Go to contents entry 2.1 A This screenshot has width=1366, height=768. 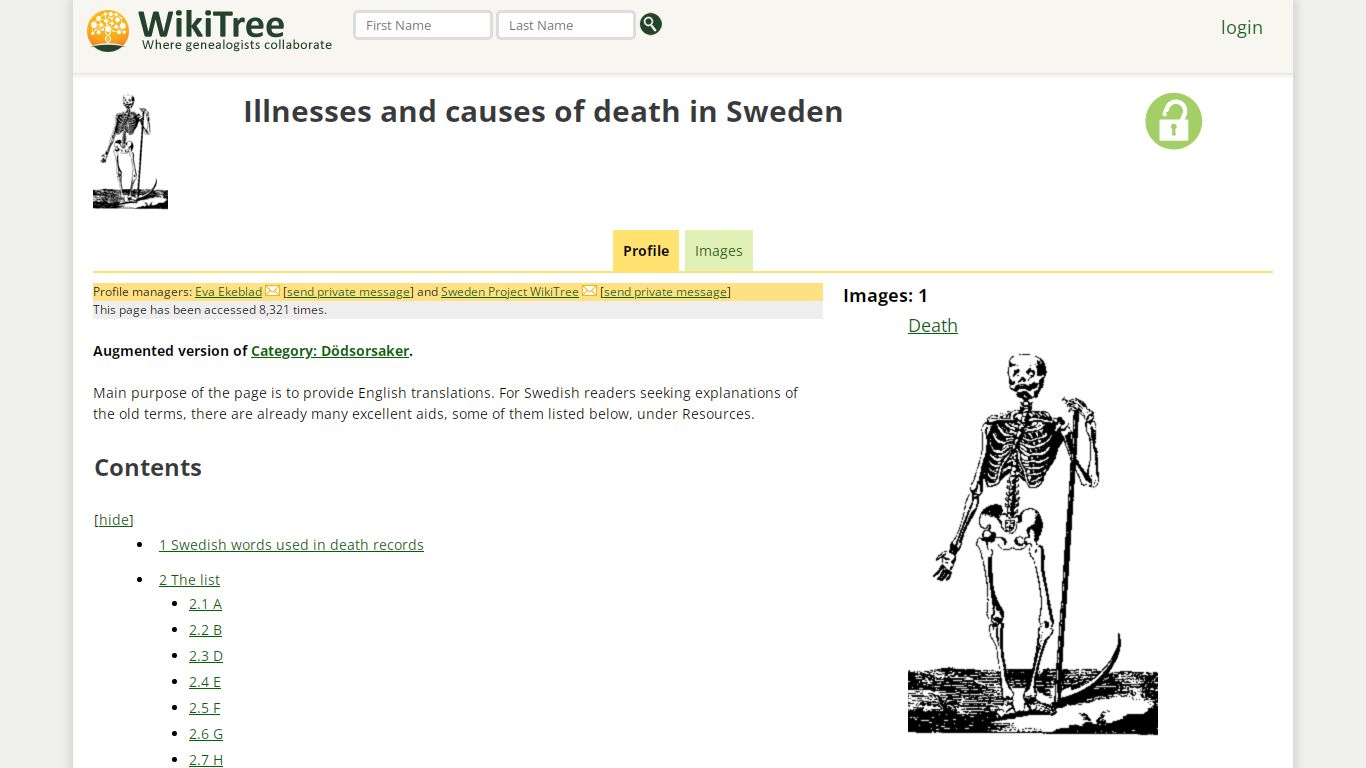(x=205, y=604)
